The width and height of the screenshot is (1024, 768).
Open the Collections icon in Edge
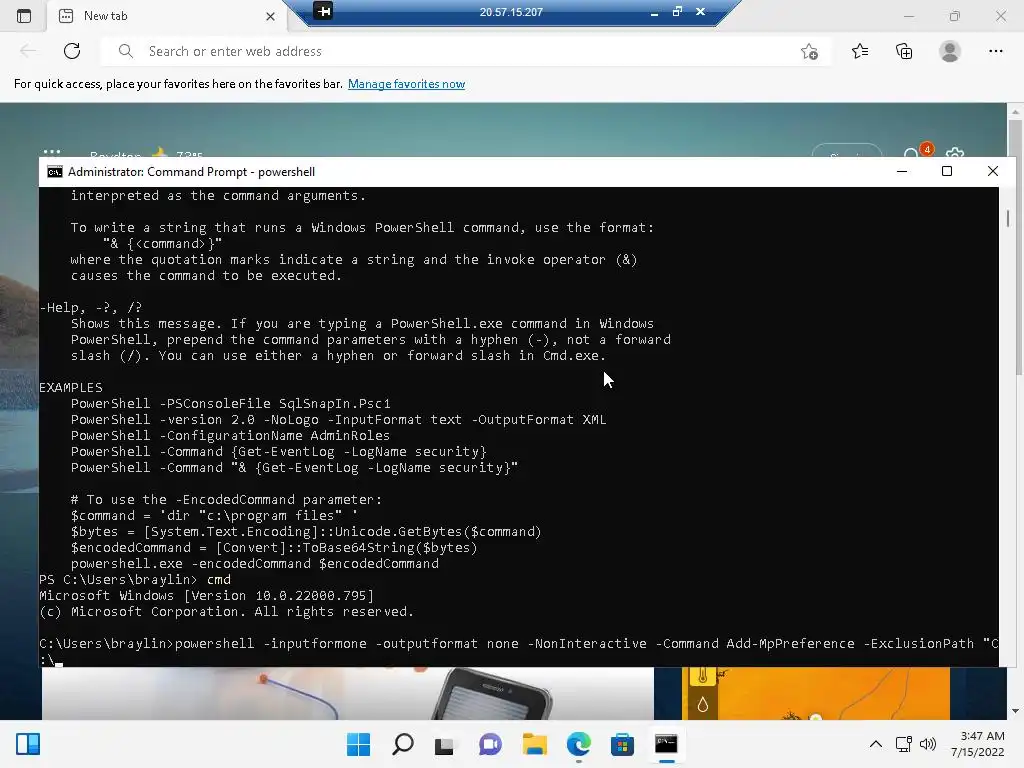point(904,51)
